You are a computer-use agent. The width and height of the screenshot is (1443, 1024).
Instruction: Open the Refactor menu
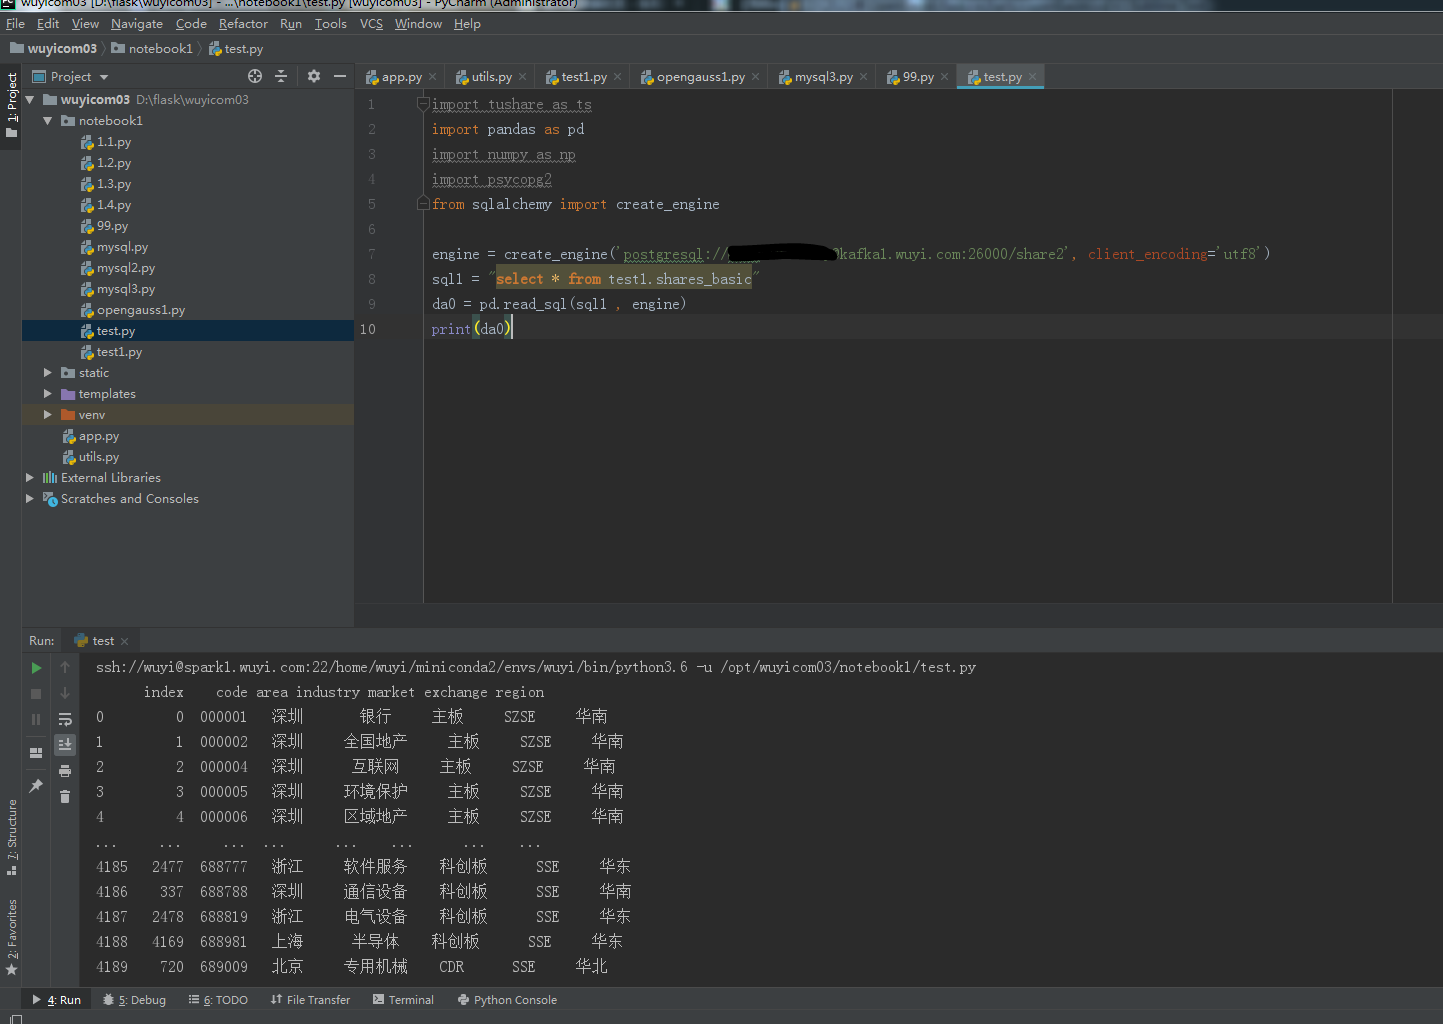click(x=243, y=24)
